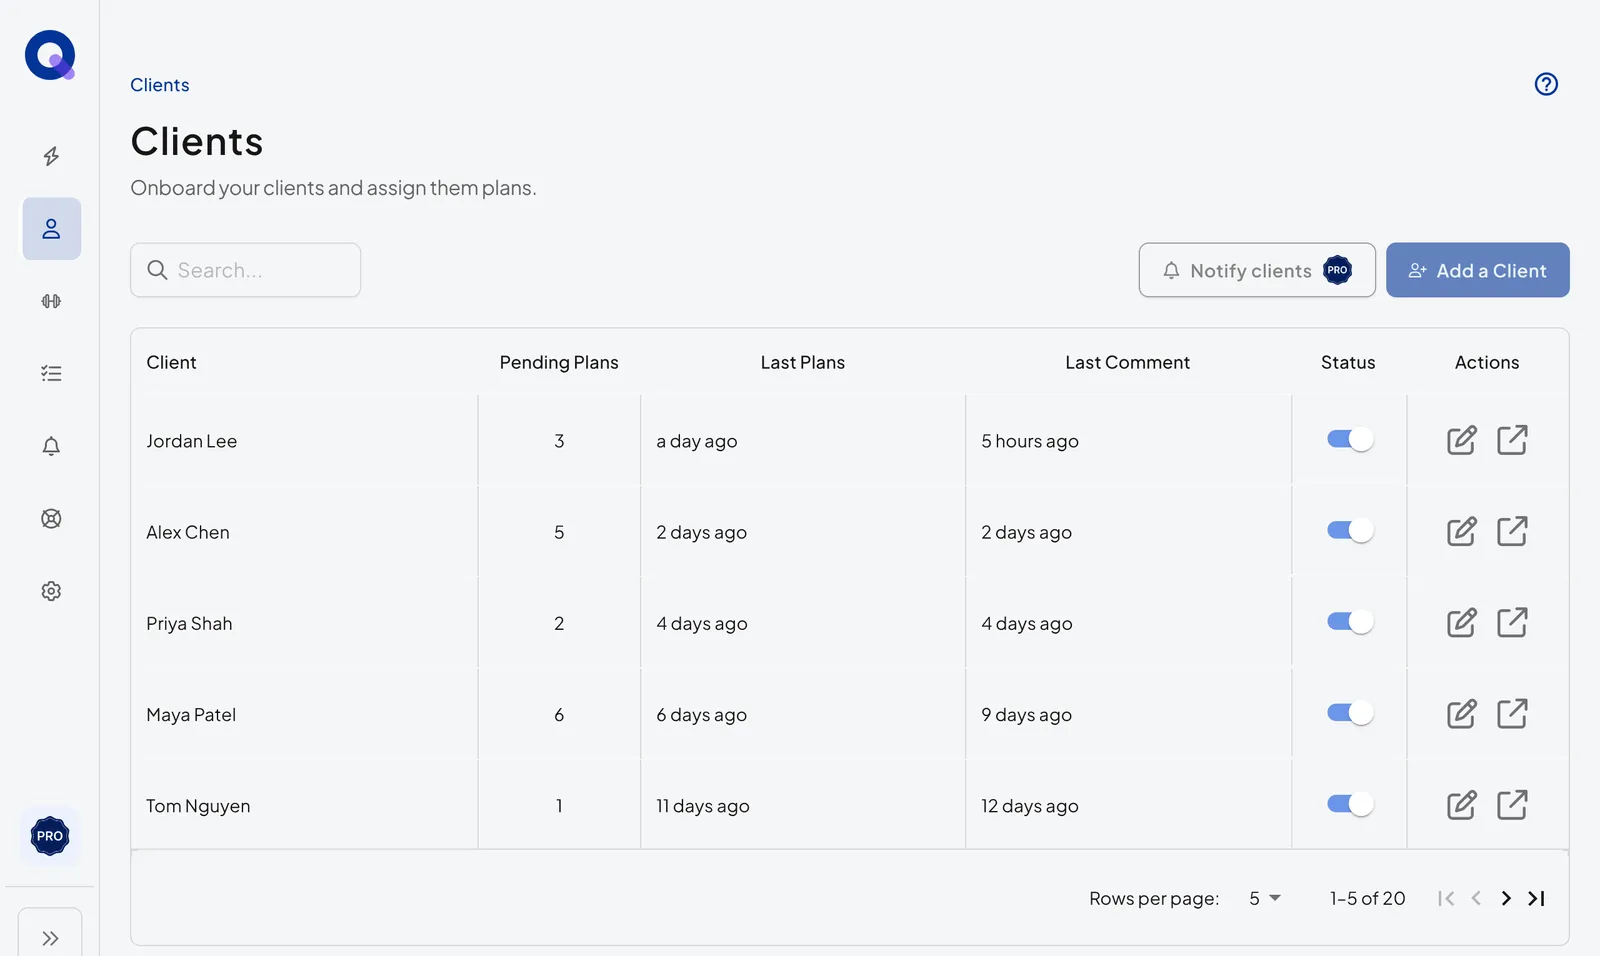Open the settings gear sidebar icon
The image size is (1600, 956).
(x=51, y=591)
